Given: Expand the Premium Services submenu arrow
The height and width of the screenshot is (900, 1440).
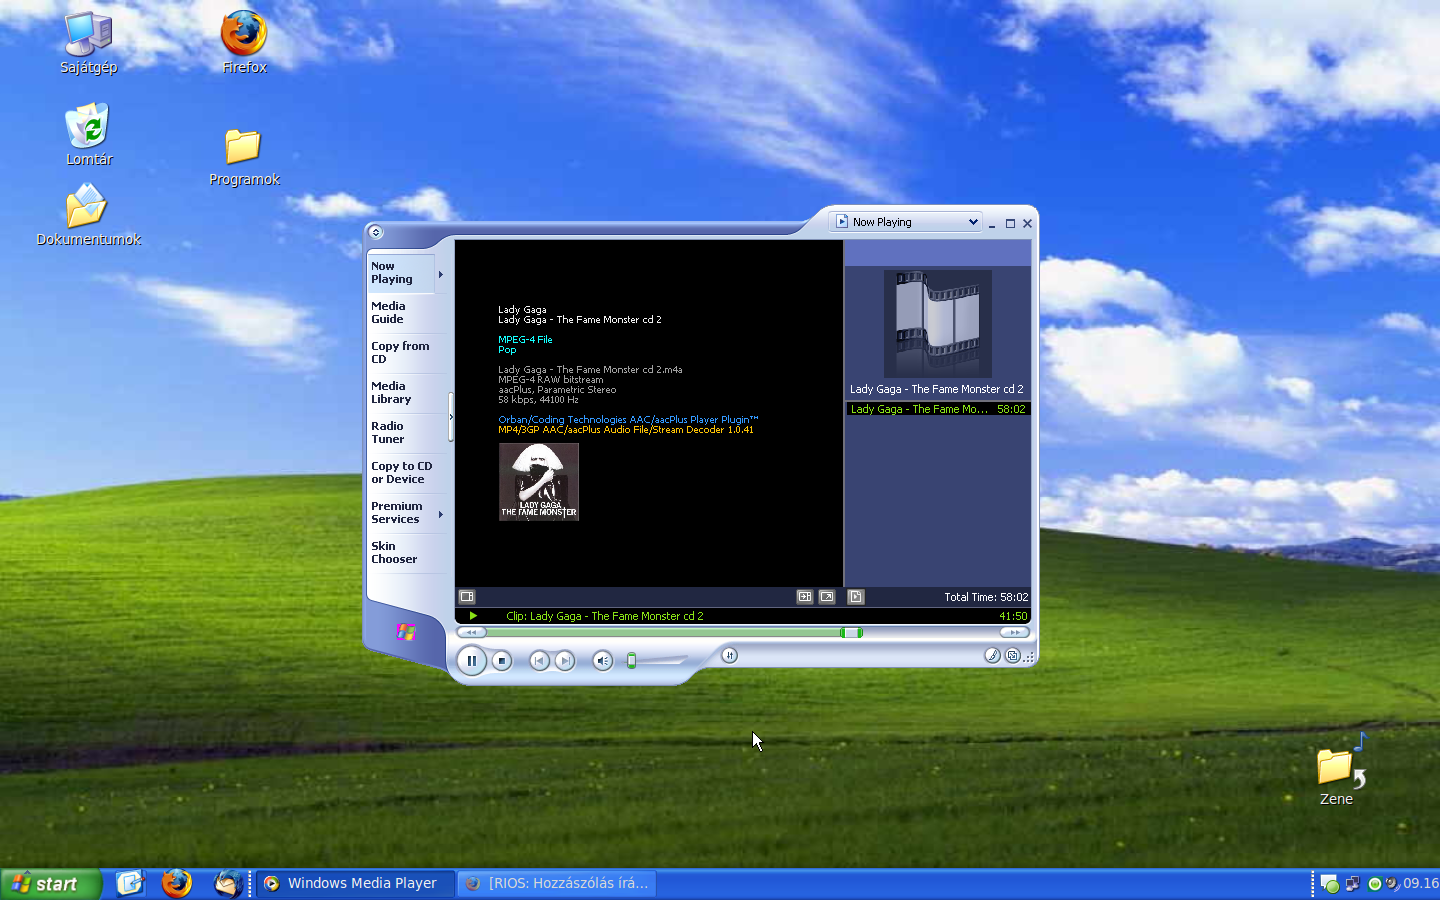Looking at the screenshot, I should (x=441, y=514).
